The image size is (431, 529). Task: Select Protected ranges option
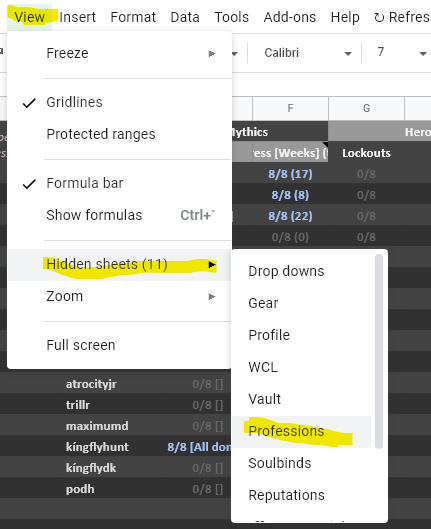pos(120,134)
